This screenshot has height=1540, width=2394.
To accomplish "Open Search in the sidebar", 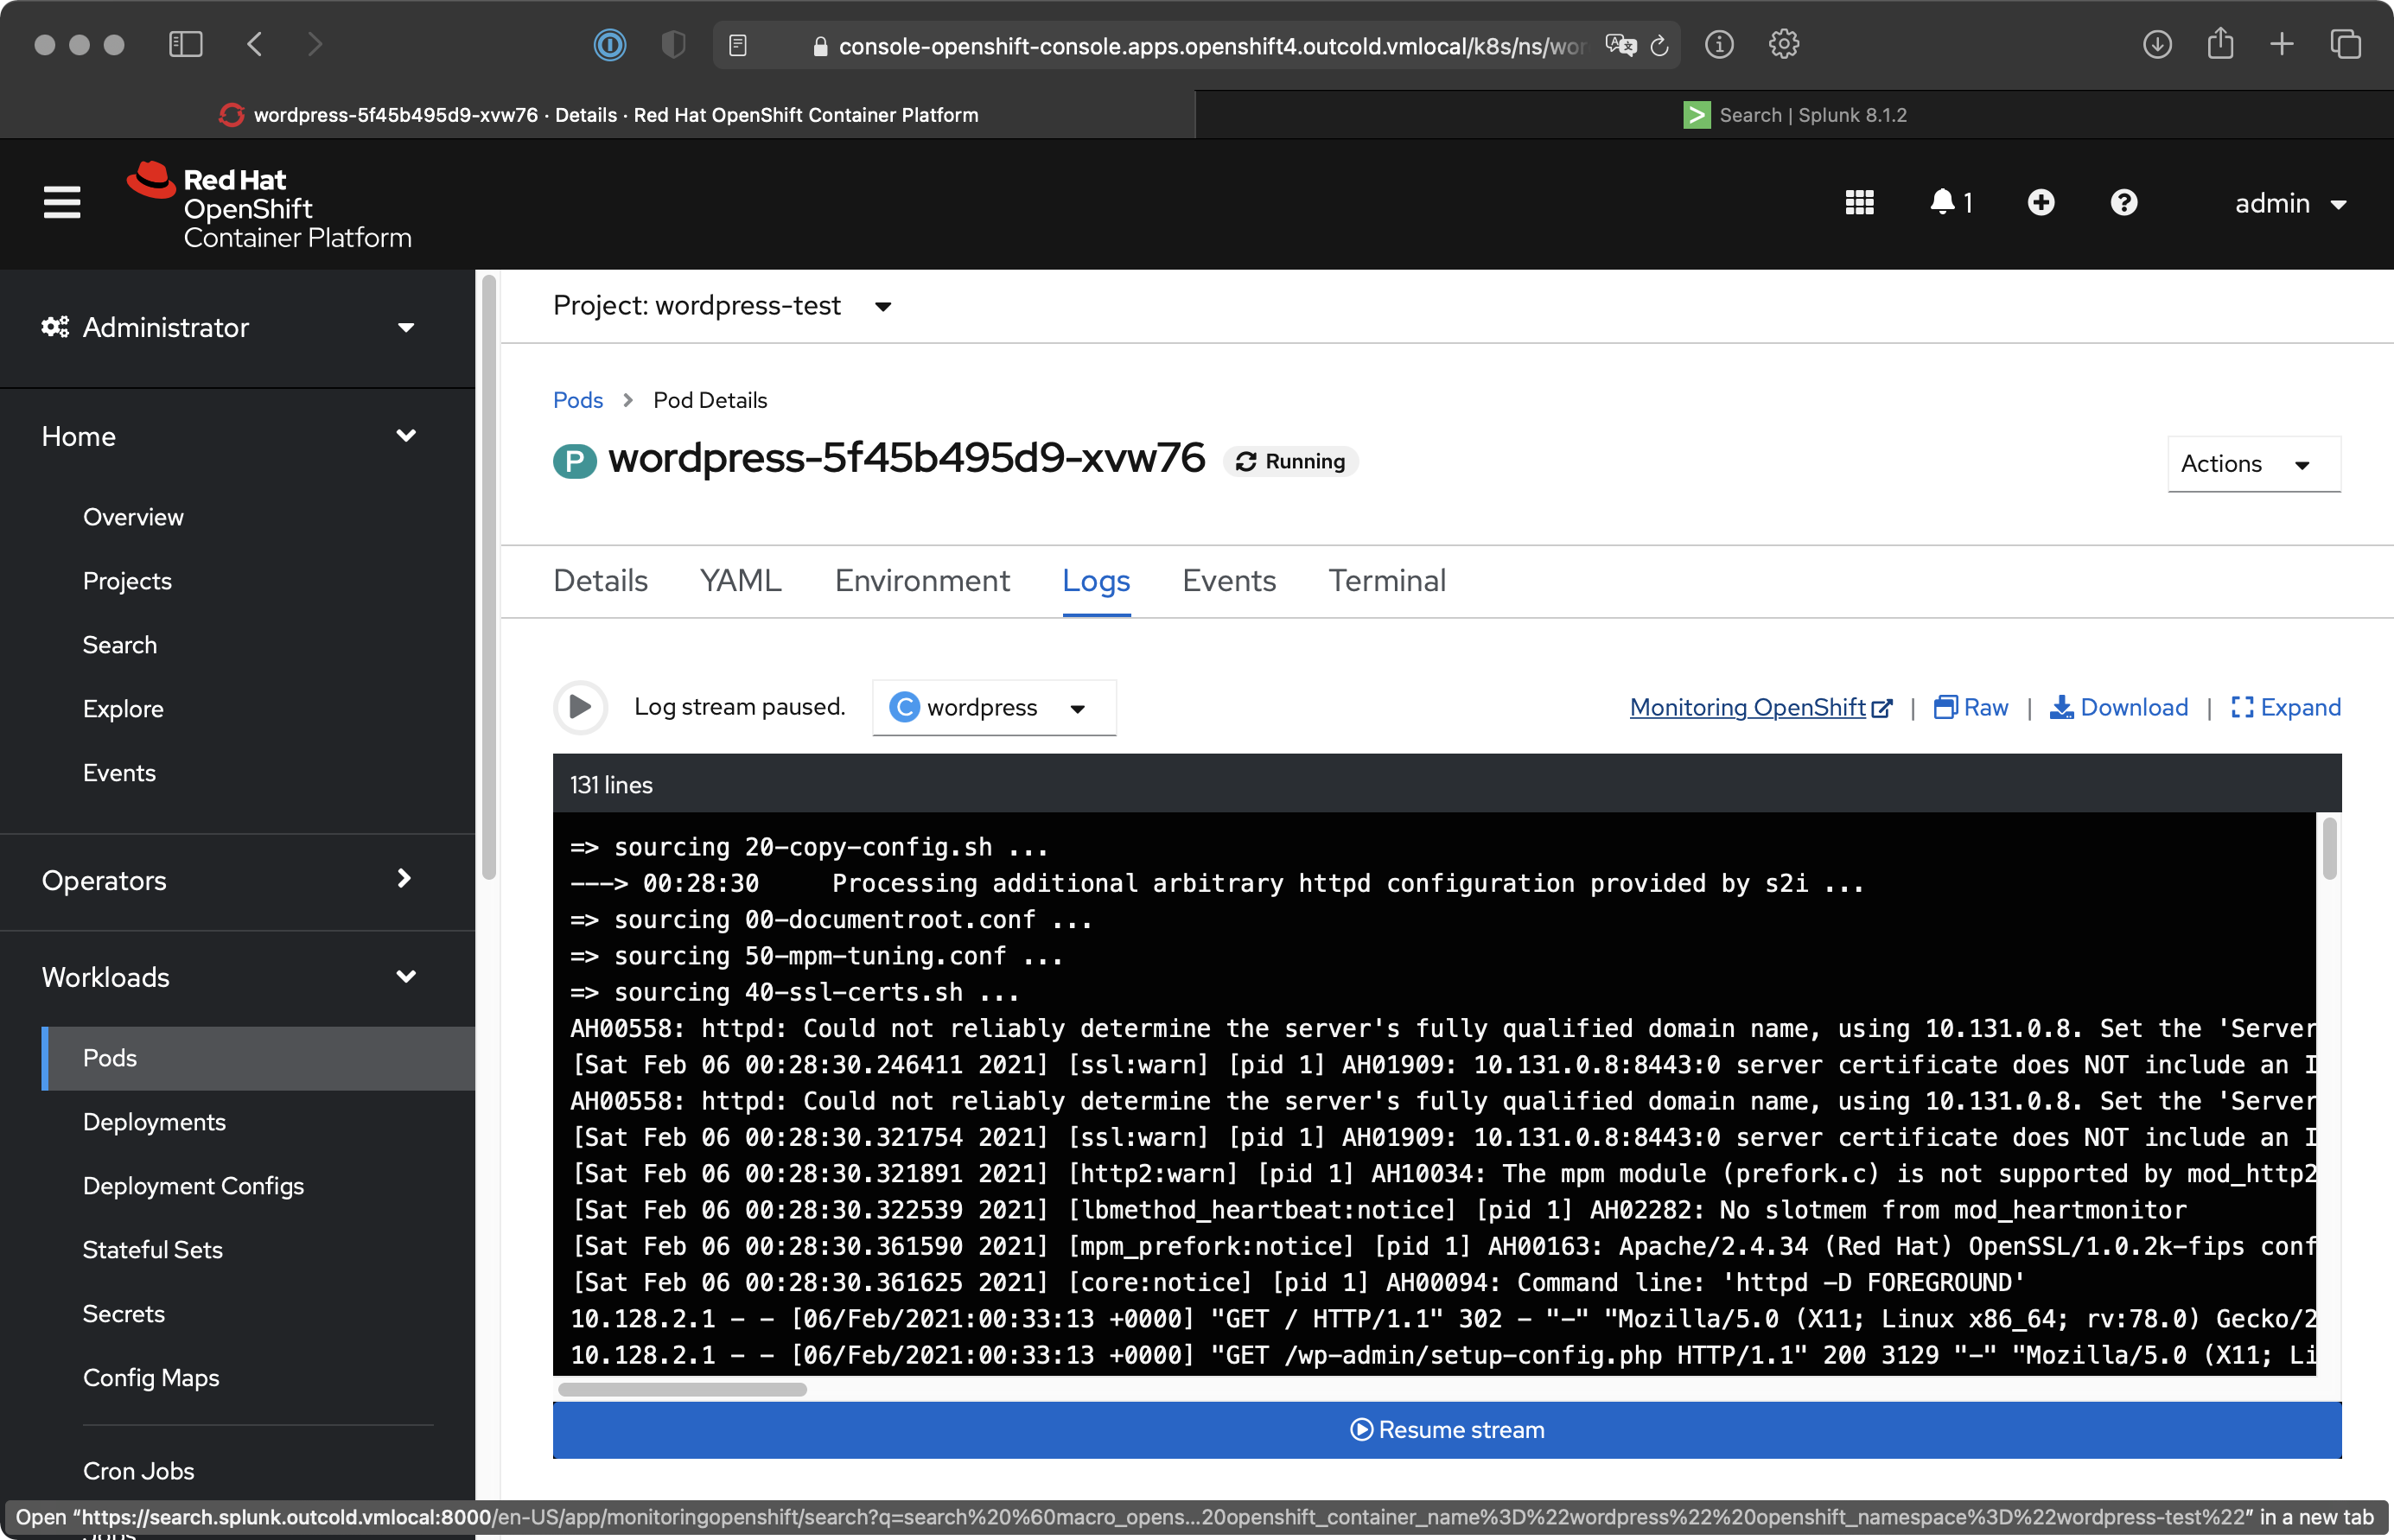I will pyautogui.click(x=120, y=645).
